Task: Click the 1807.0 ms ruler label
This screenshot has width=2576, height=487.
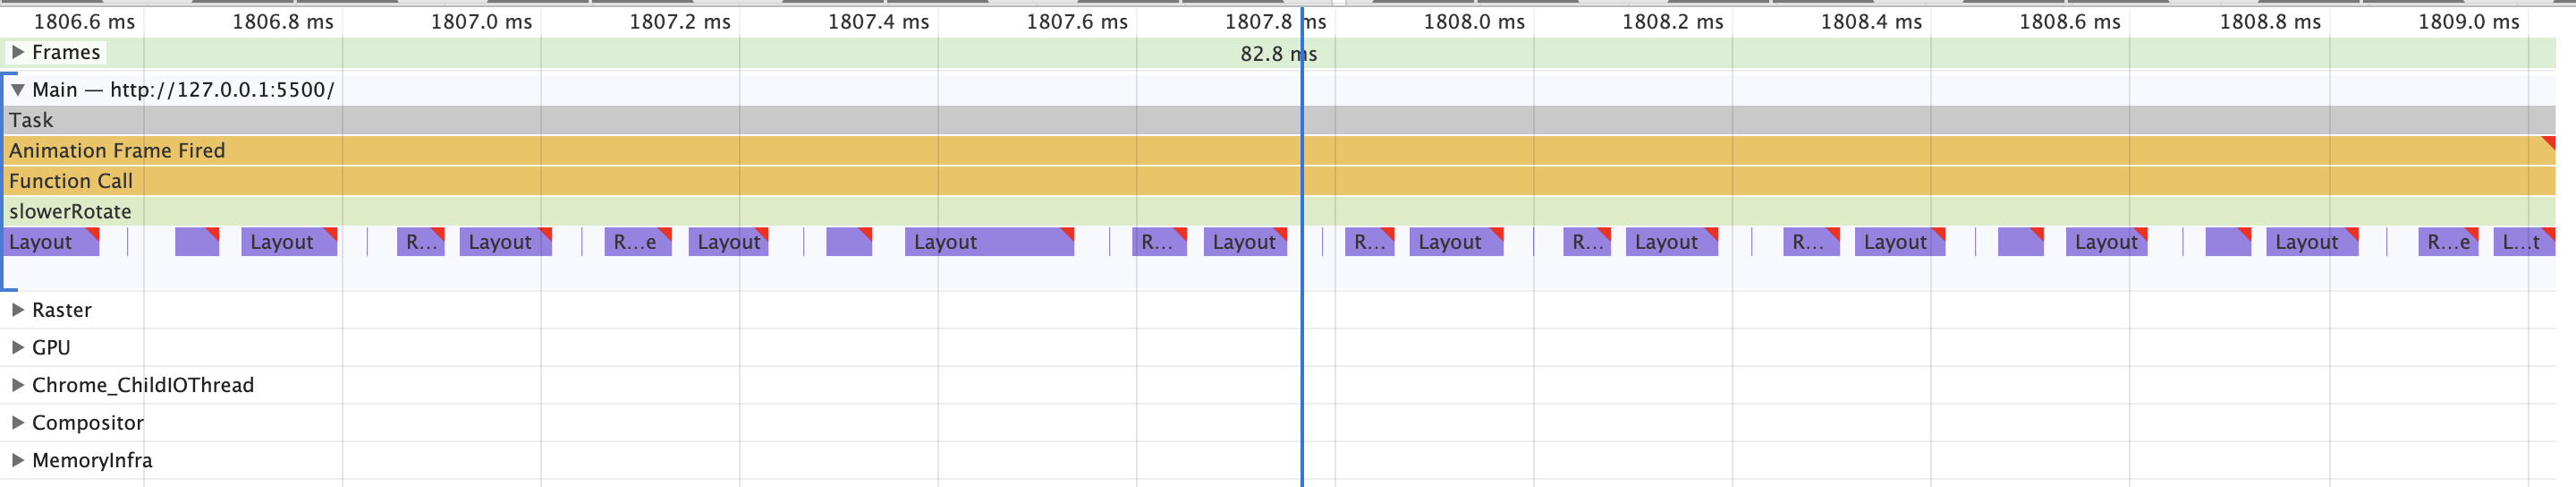Action: [x=481, y=22]
